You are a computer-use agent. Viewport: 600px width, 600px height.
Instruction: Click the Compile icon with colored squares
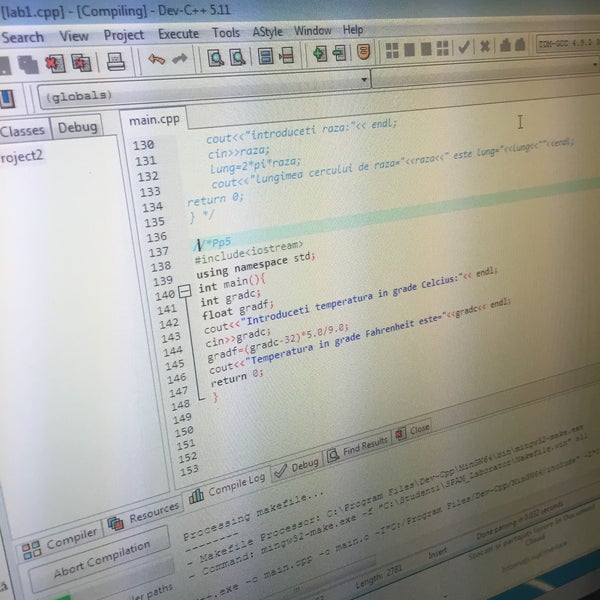393,50
